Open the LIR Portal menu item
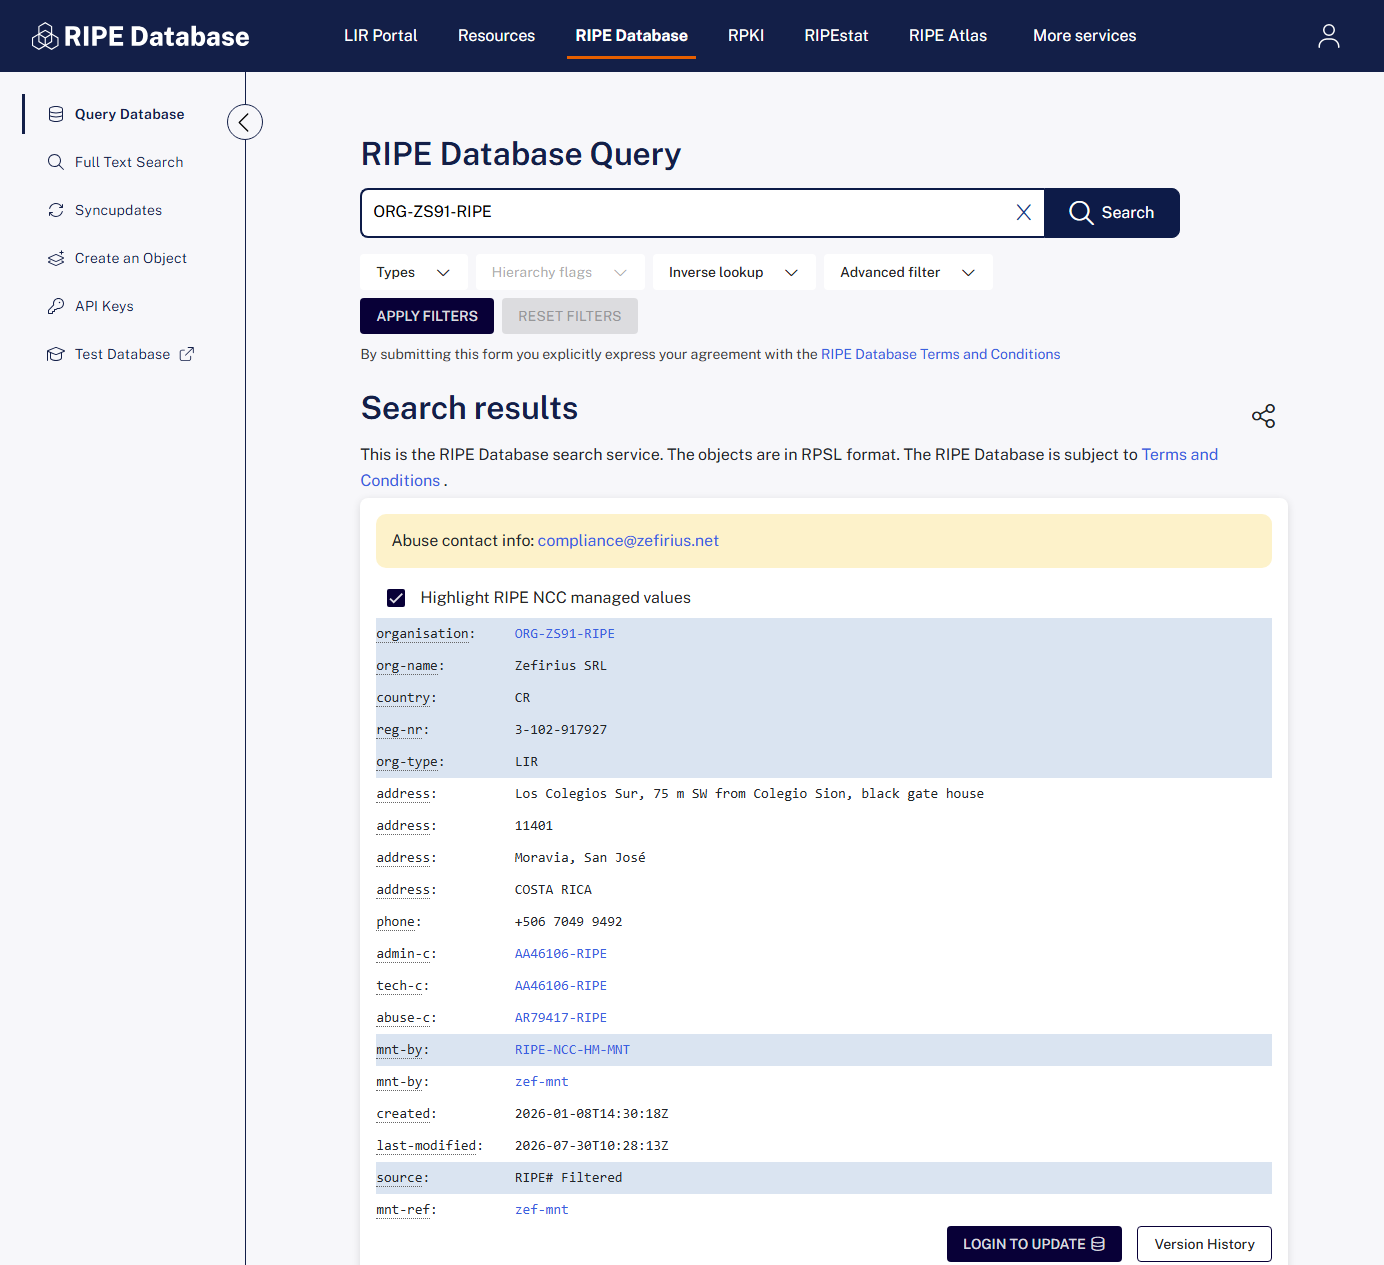The image size is (1384, 1265). [x=381, y=36]
